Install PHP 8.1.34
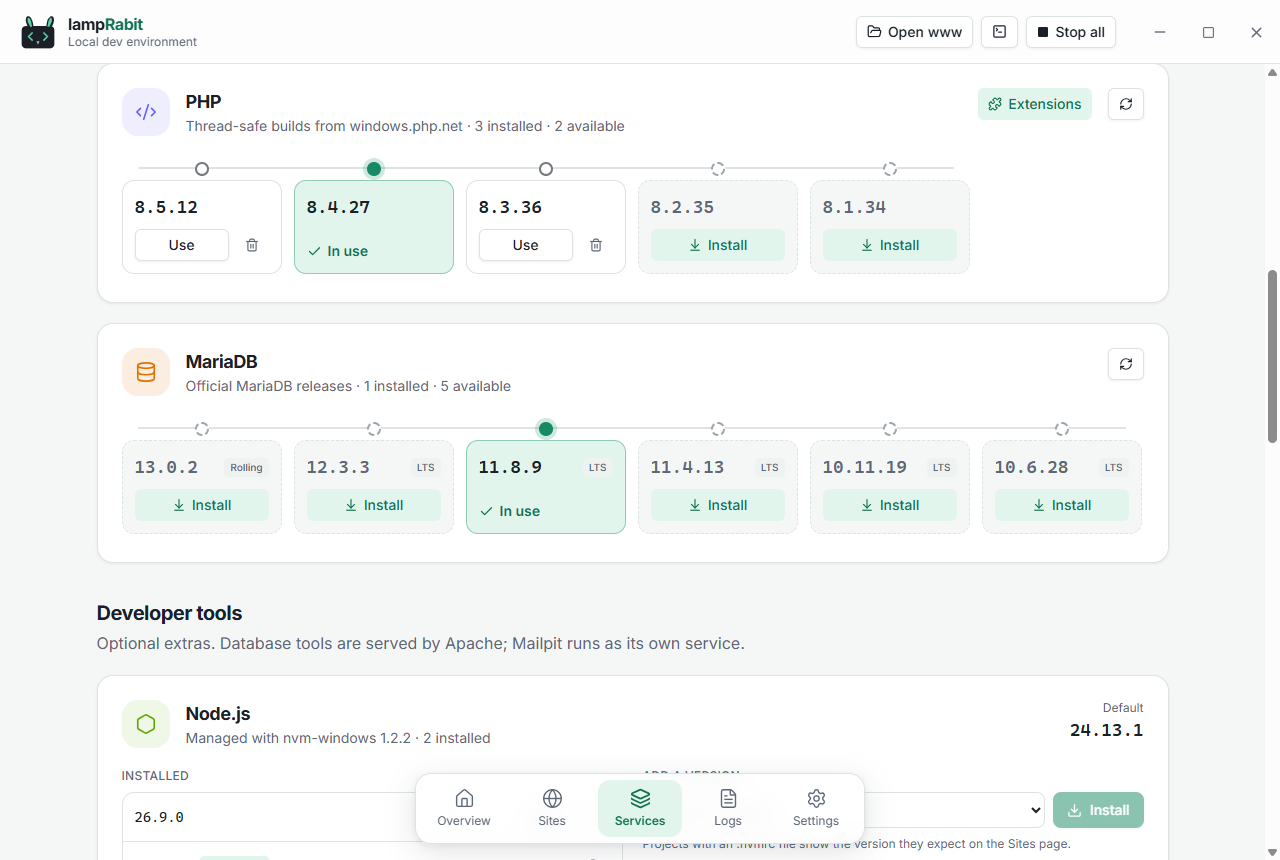The height and width of the screenshot is (860, 1280). pyautogui.click(x=890, y=245)
